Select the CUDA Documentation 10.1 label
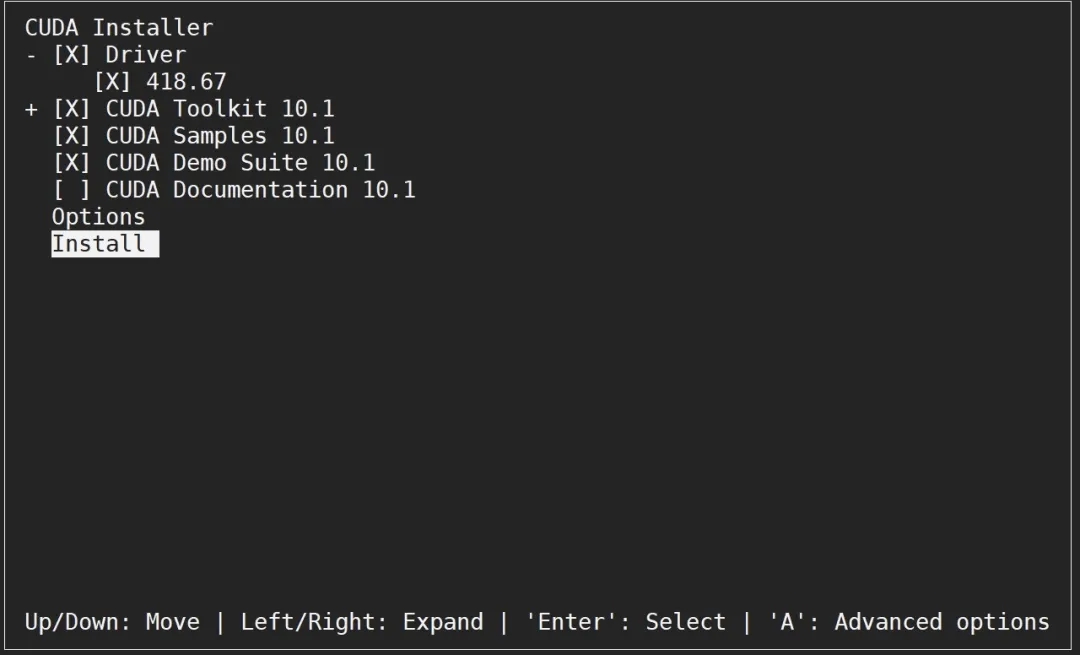Viewport: 1080px width, 655px height. [x=261, y=190]
